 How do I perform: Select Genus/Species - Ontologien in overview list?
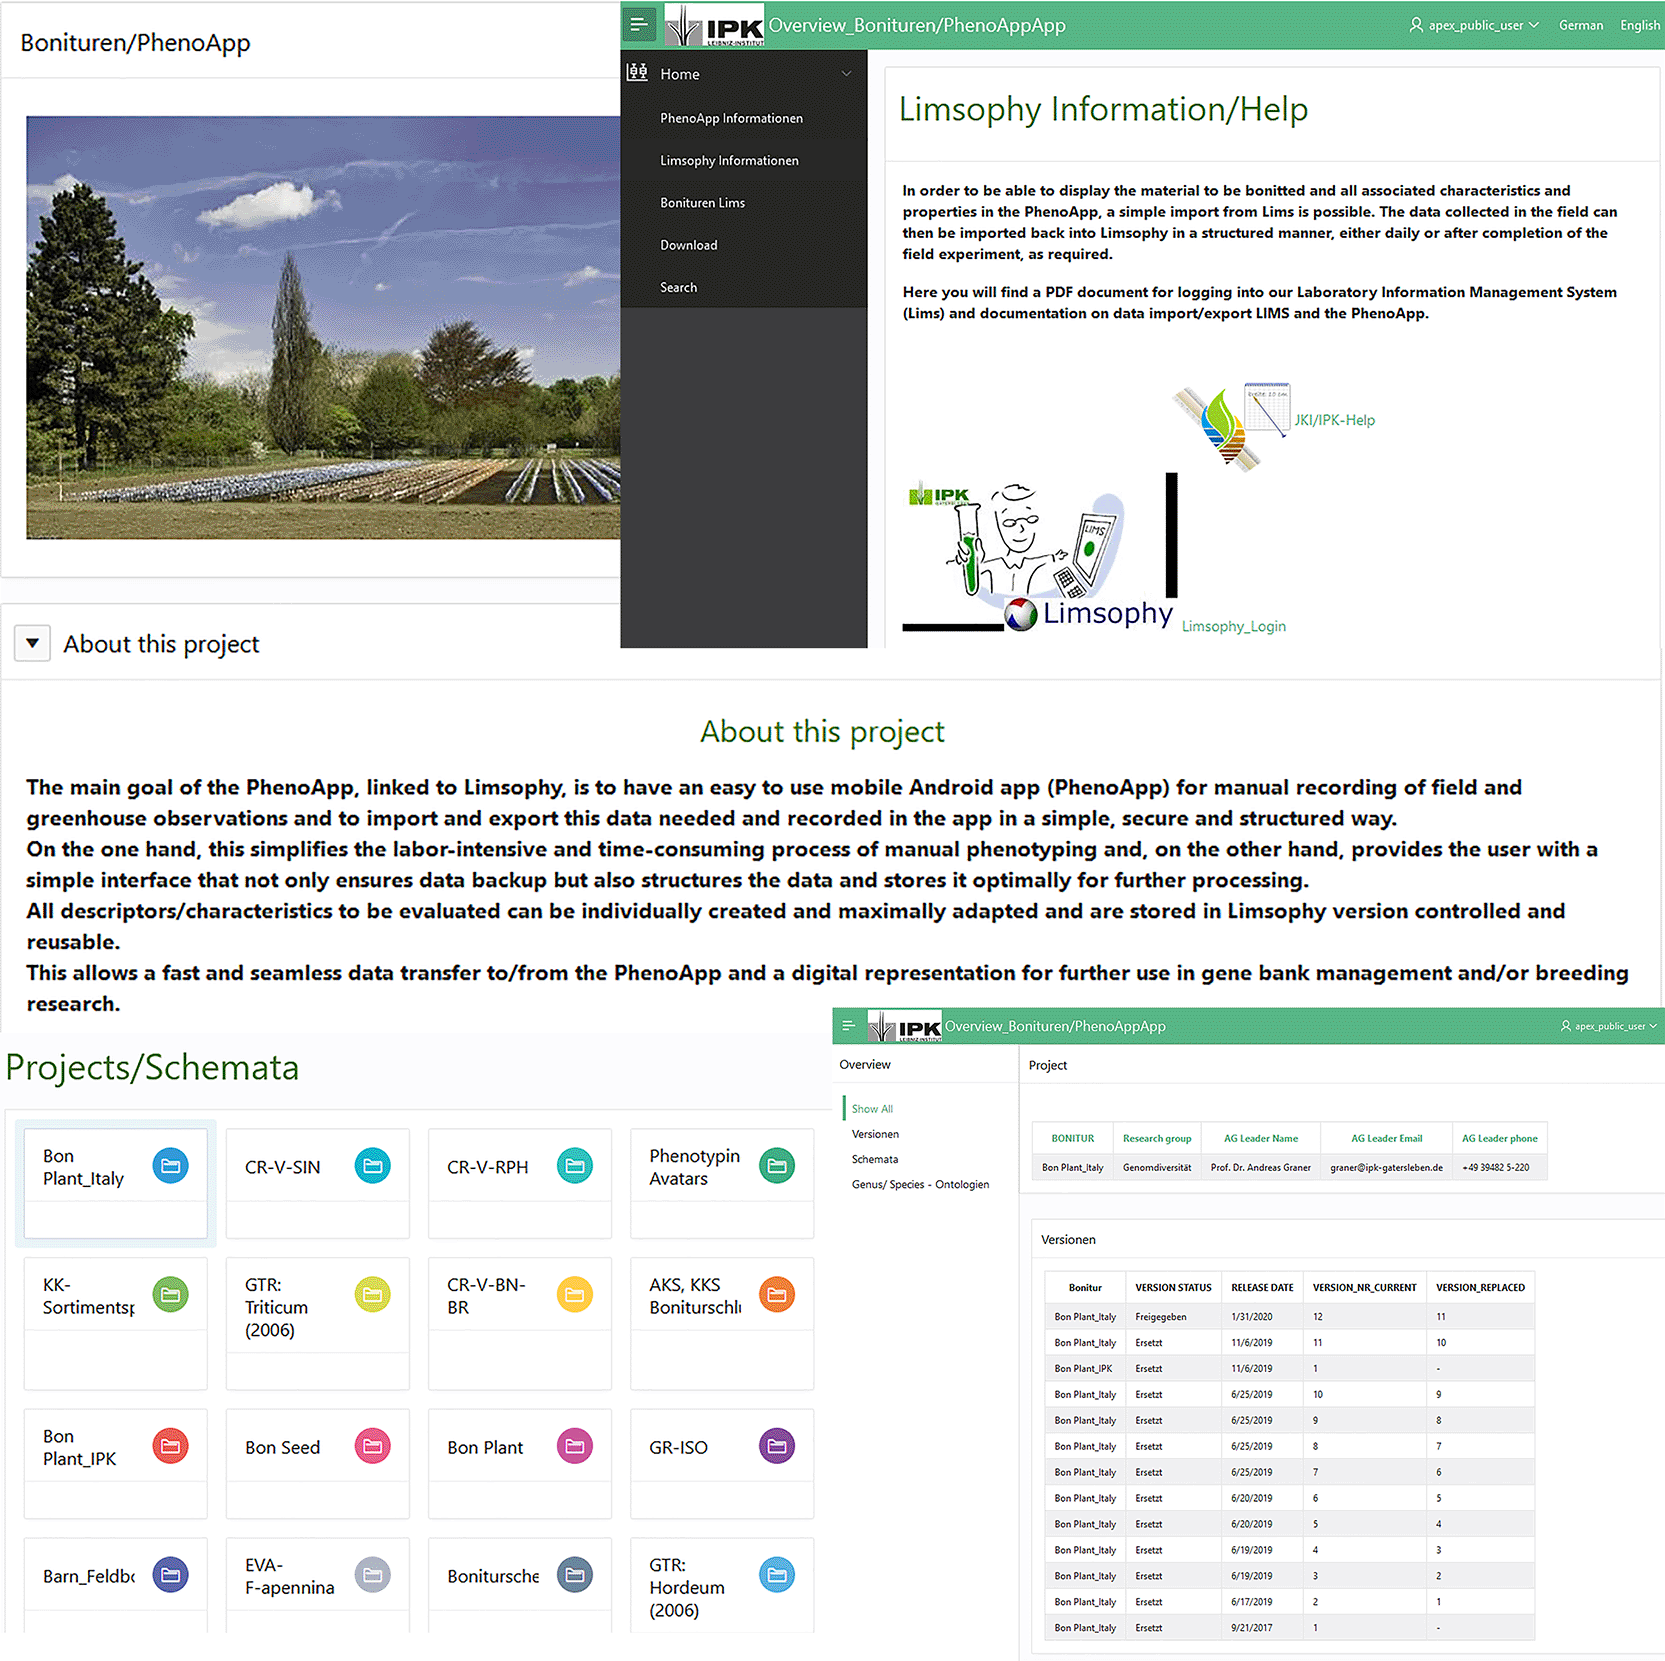(920, 1184)
